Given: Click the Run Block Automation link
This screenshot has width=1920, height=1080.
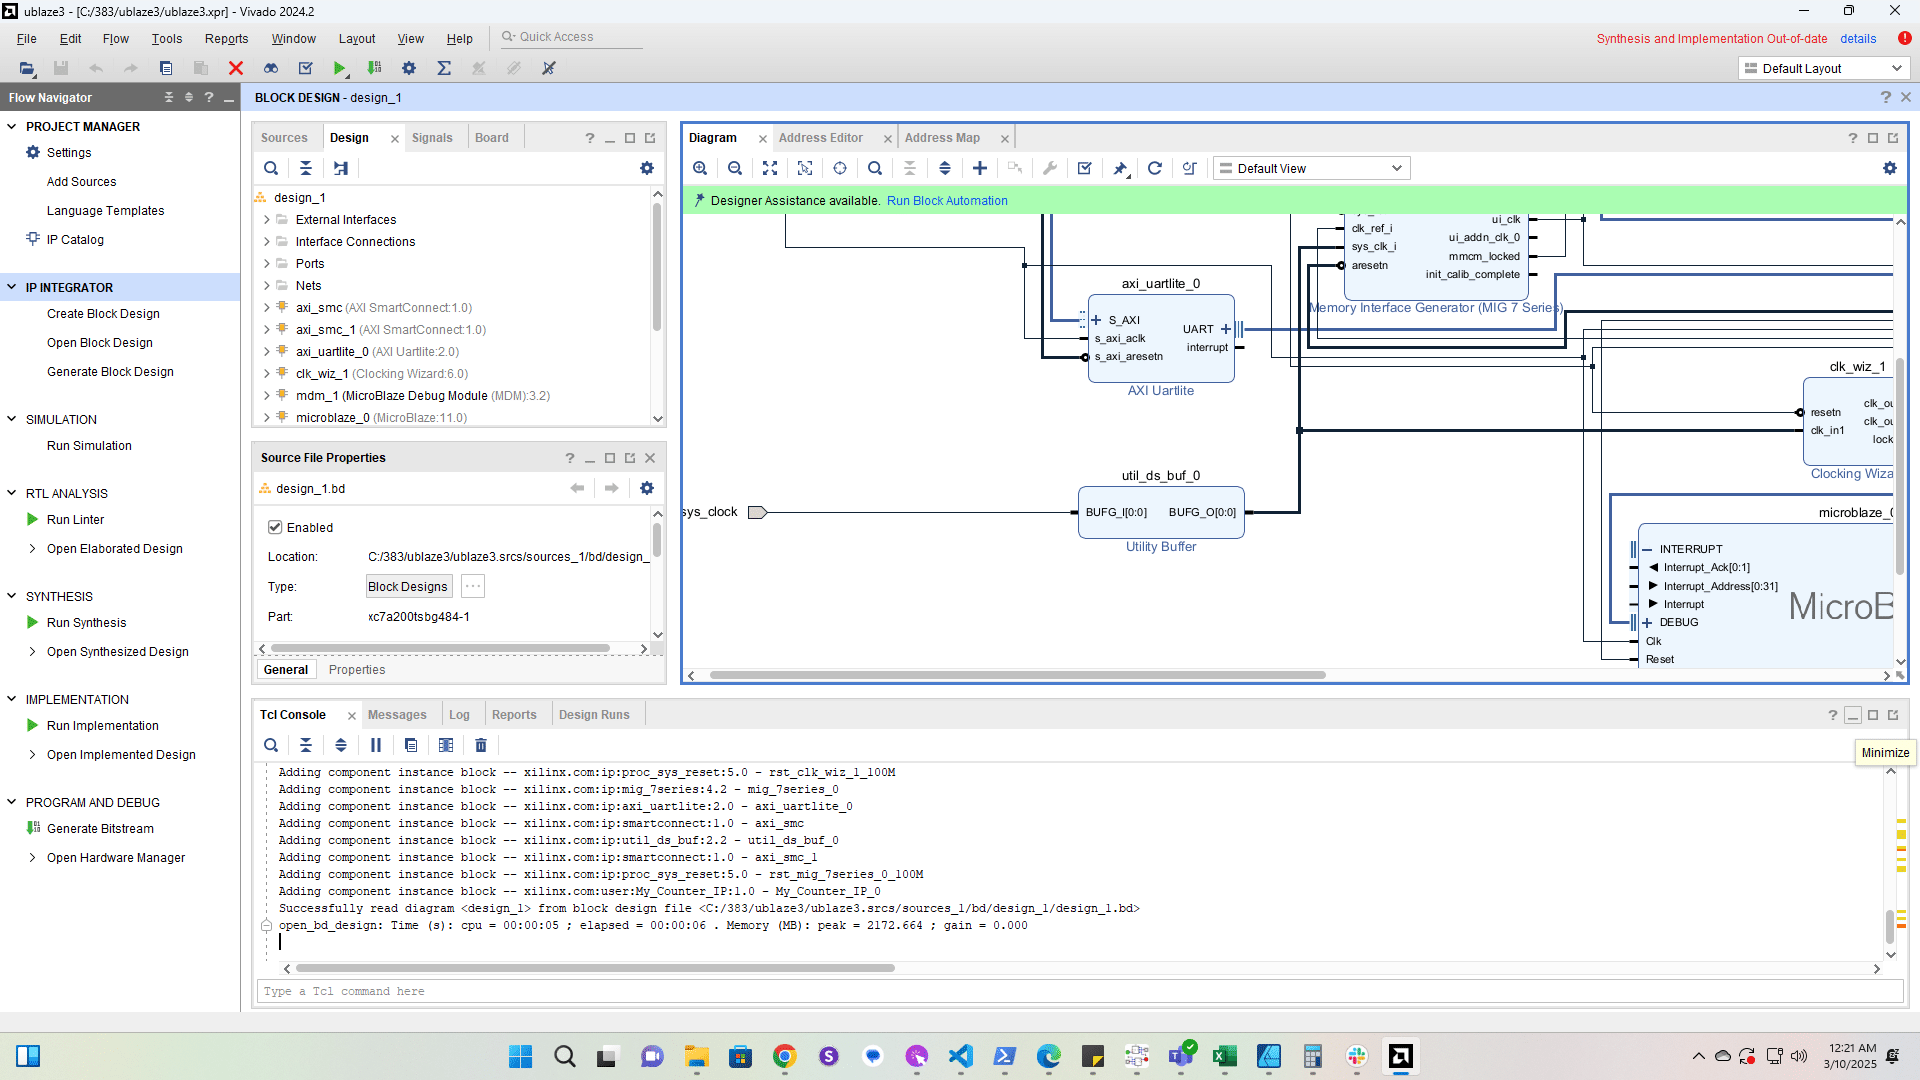Looking at the screenshot, I should click(x=946, y=201).
